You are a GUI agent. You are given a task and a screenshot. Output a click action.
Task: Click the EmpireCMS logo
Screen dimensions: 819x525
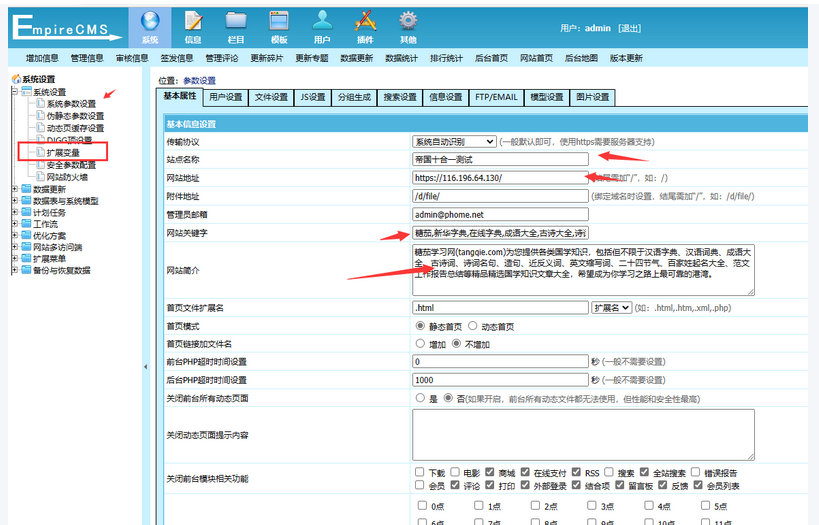pos(66,28)
